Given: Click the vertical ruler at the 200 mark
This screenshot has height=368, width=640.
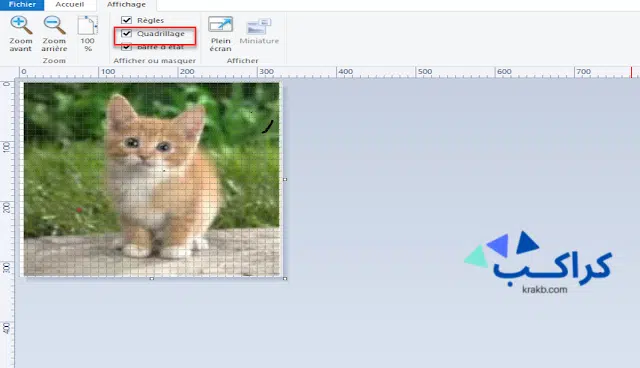Looking at the screenshot, I should [x=7, y=207].
